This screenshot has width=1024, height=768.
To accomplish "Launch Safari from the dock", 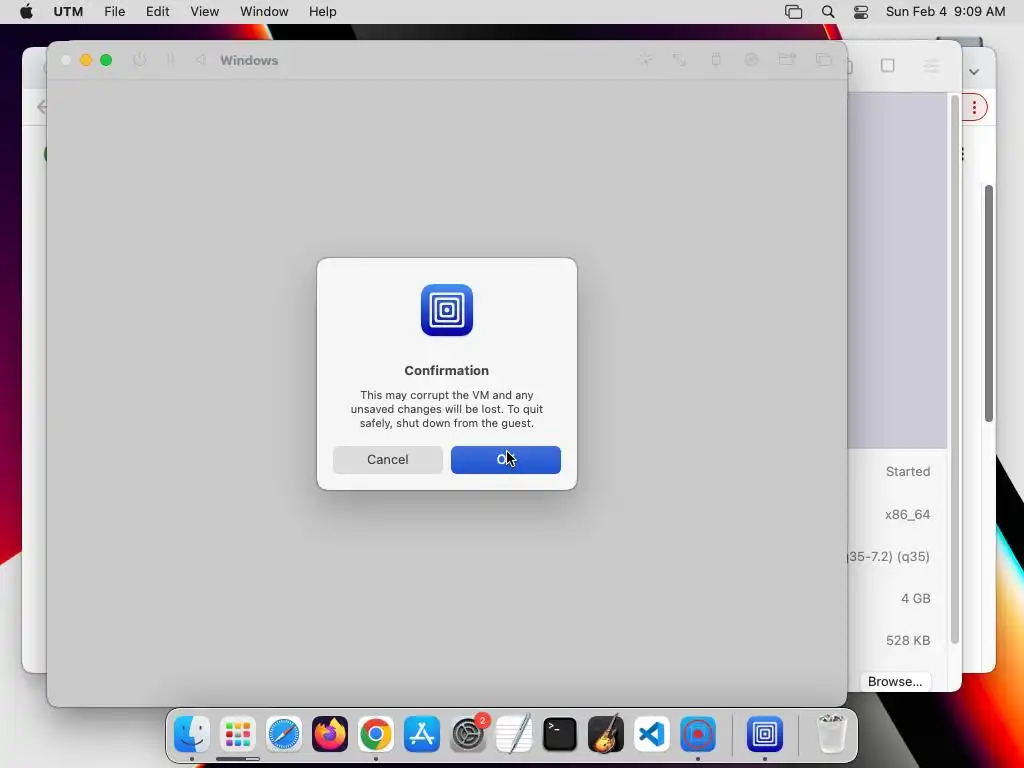I will click(283, 734).
